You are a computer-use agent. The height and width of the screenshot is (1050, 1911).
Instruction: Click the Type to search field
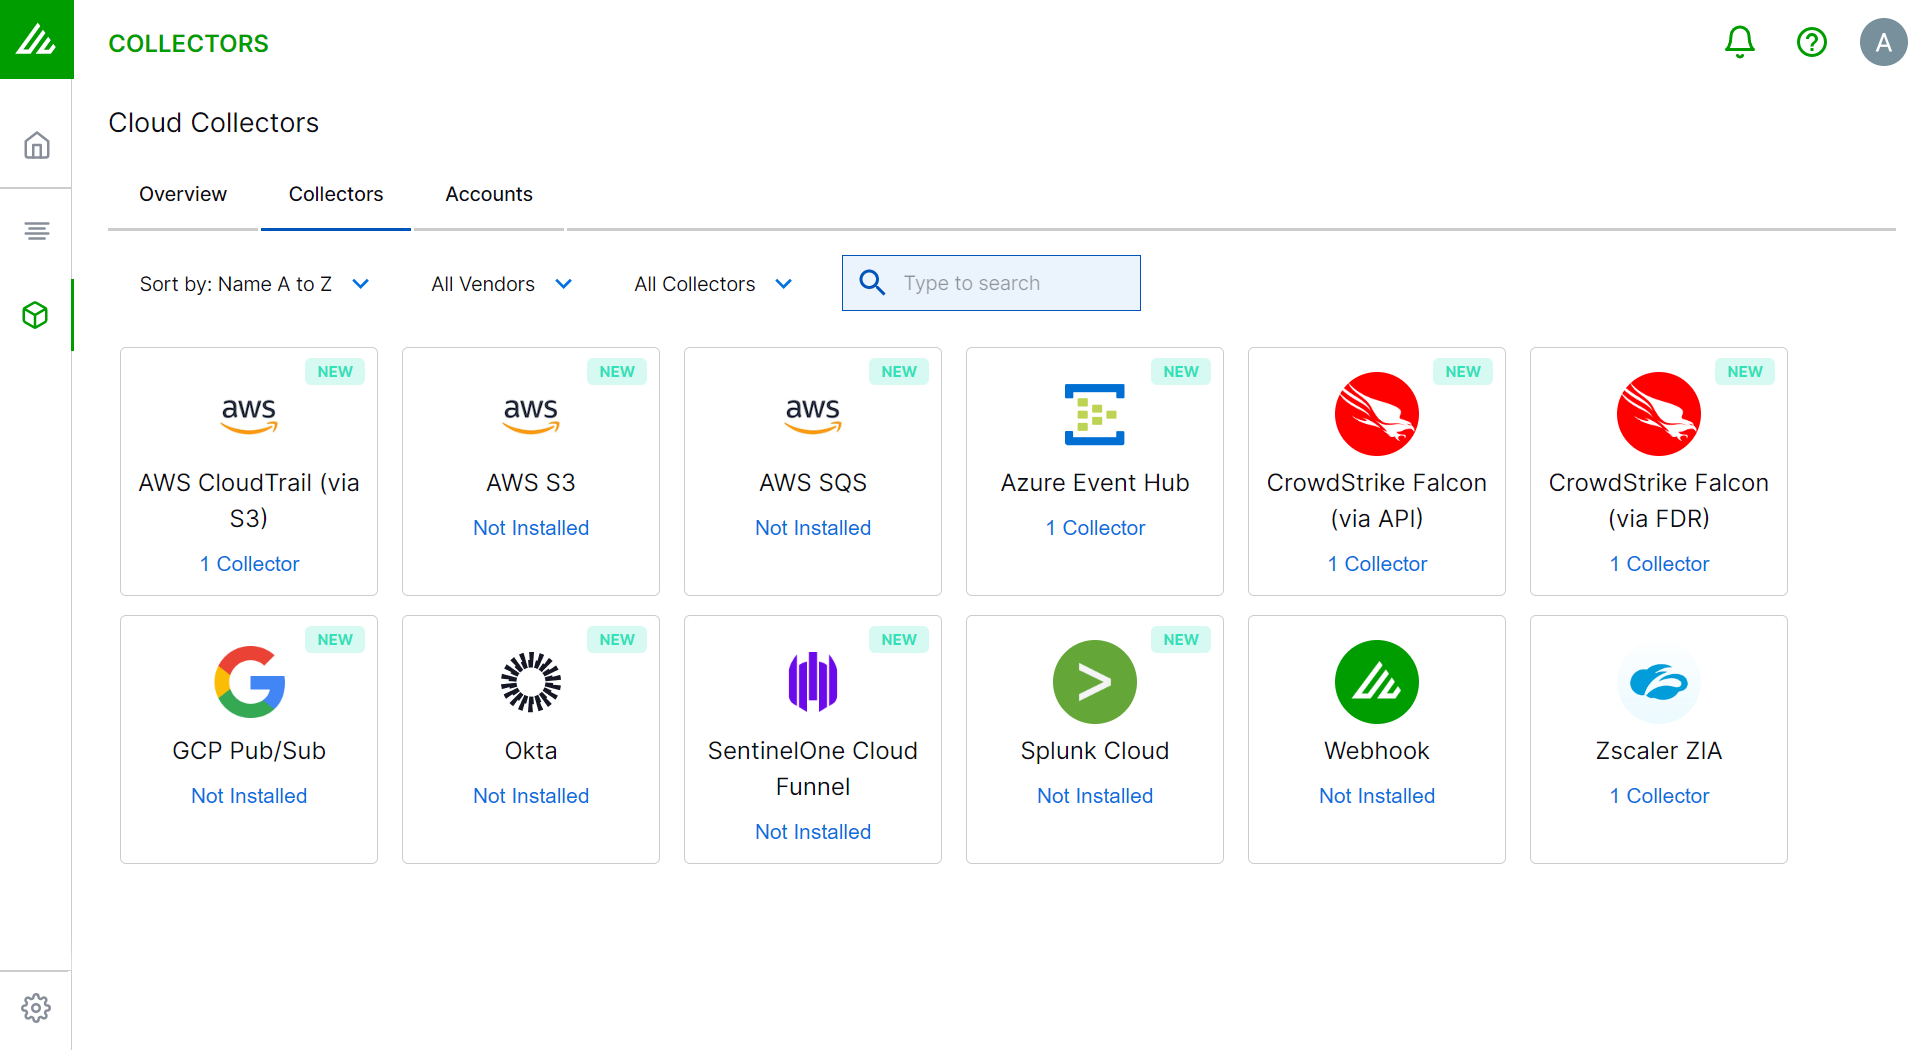click(x=991, y=283)
